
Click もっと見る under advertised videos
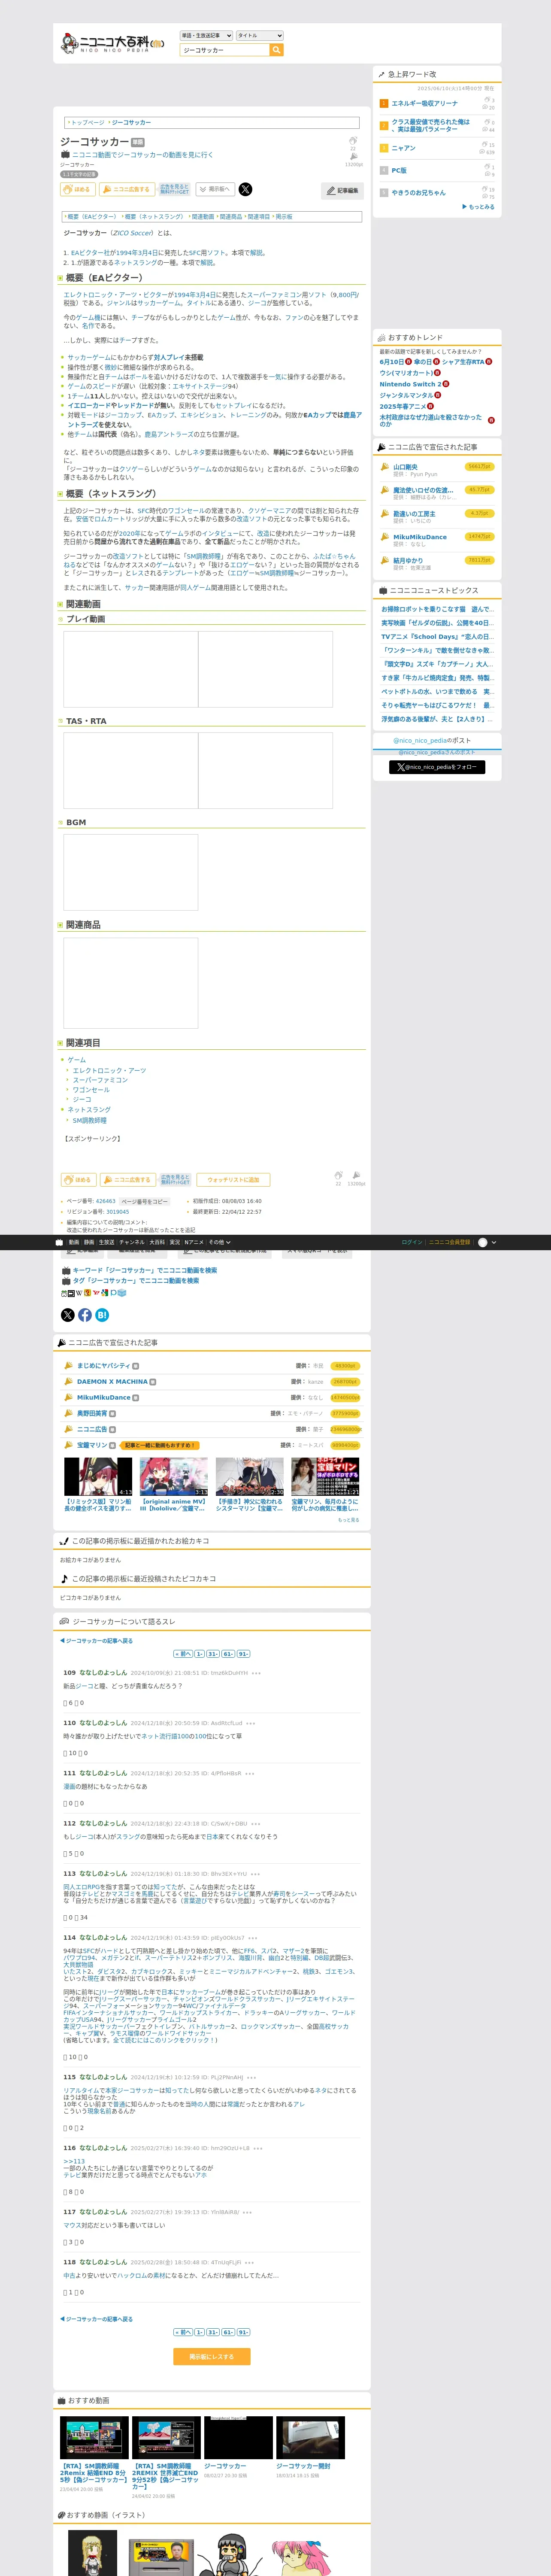point(348,1520)
